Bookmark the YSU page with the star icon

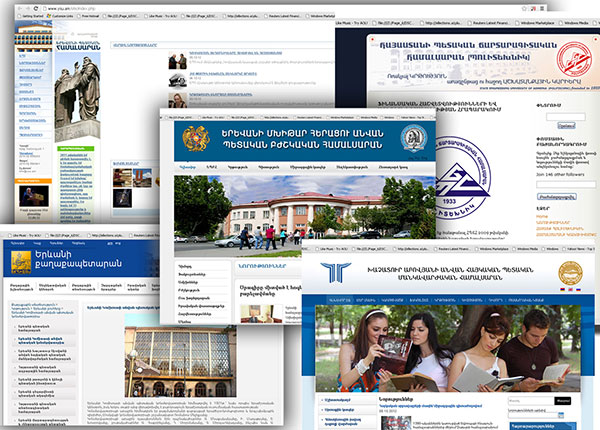click(x=524, y=8)
